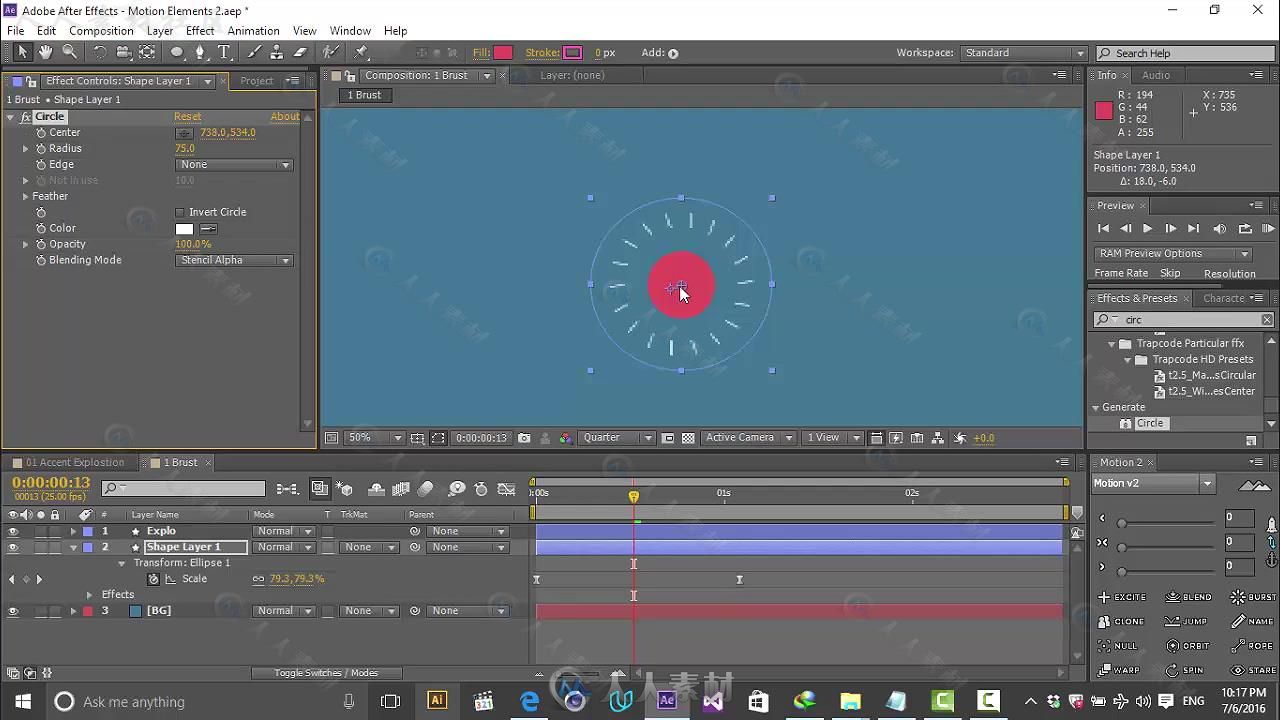This screenshot has width=1280, height=720.
Task: Click Reset for the Circle effect
Action: point(188,117)
